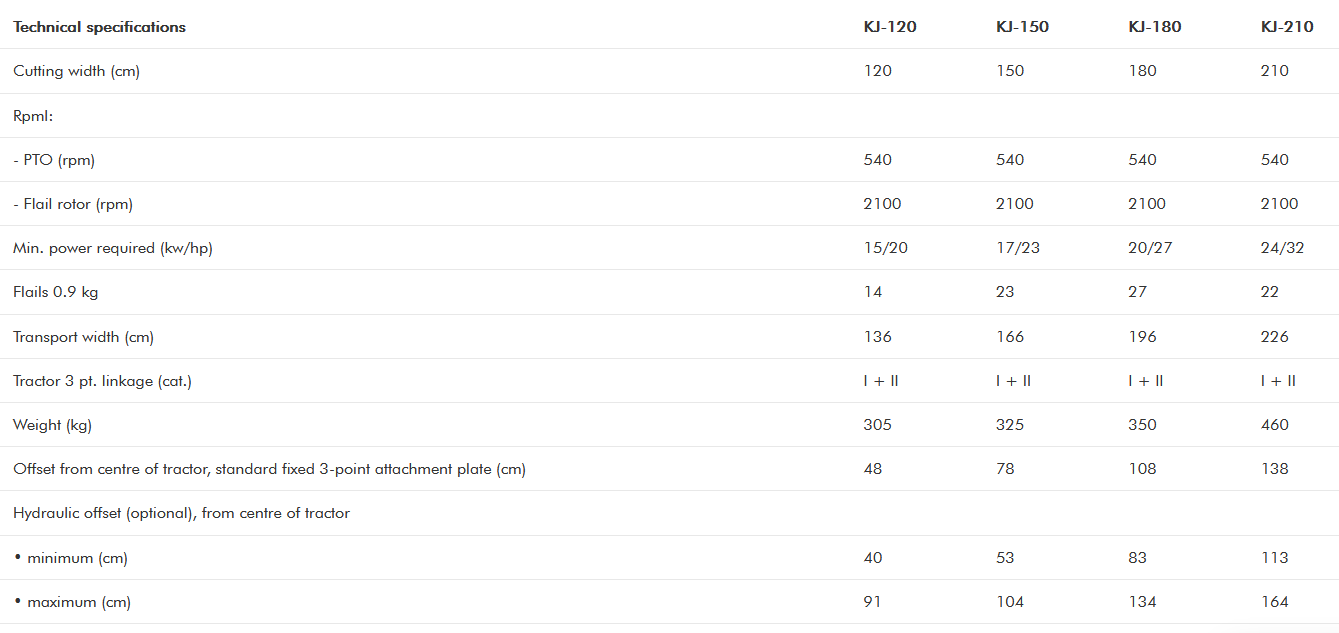Click the Offset from centre of tractor label

pyautogui.click(x=269, y=469)
